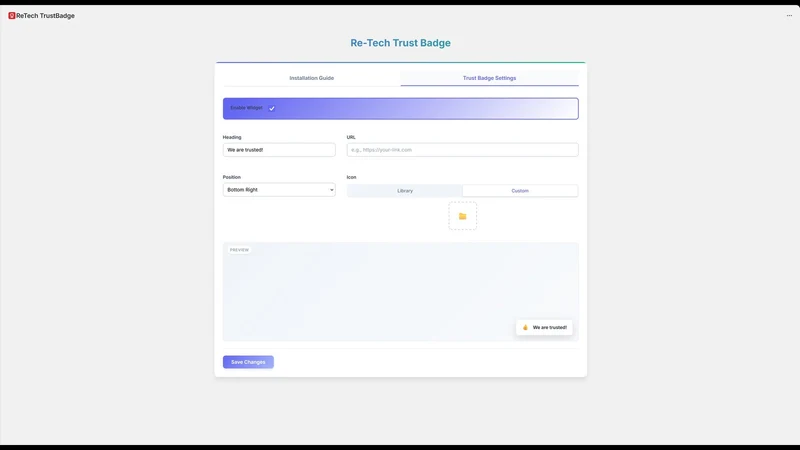Click the folder upload icon for custom icon

pos(462,216)
